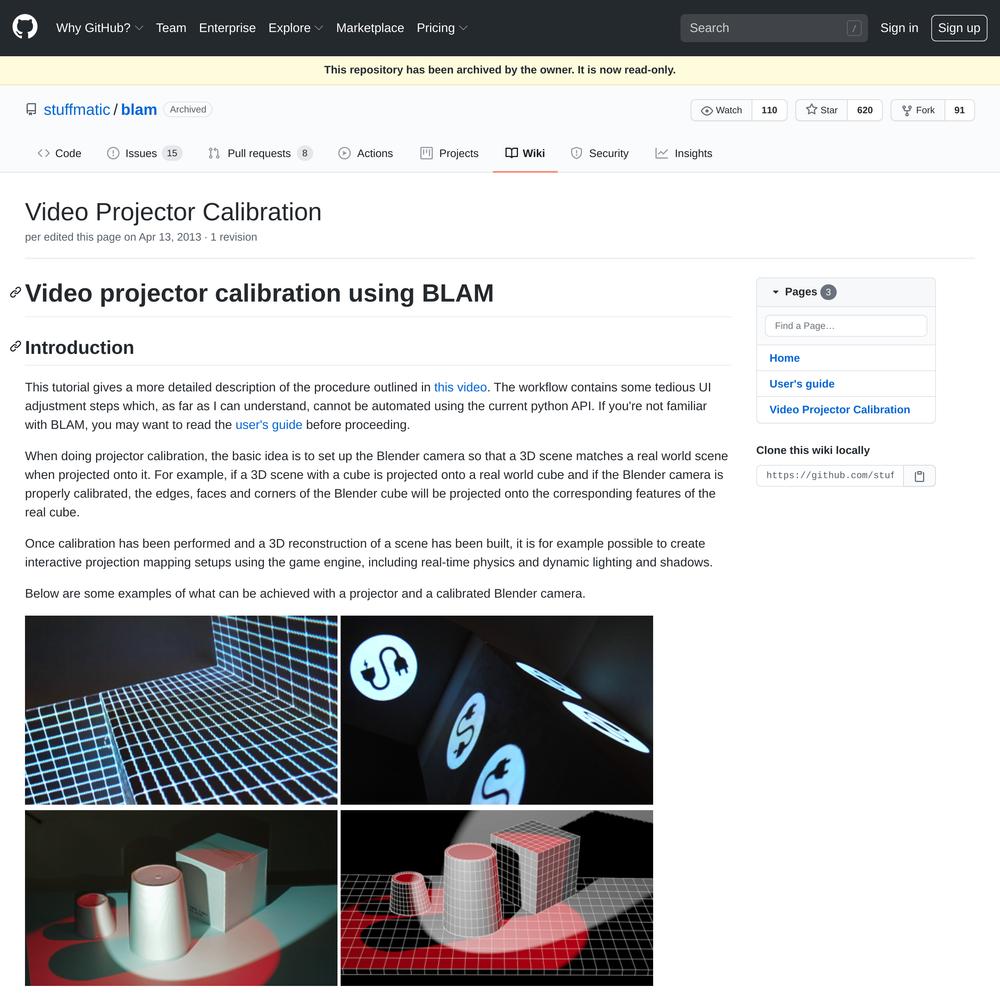The height and width of the screenshot is (1000, 1000).
Task: Open the Security tab
Action: click(x=599, y=153)
